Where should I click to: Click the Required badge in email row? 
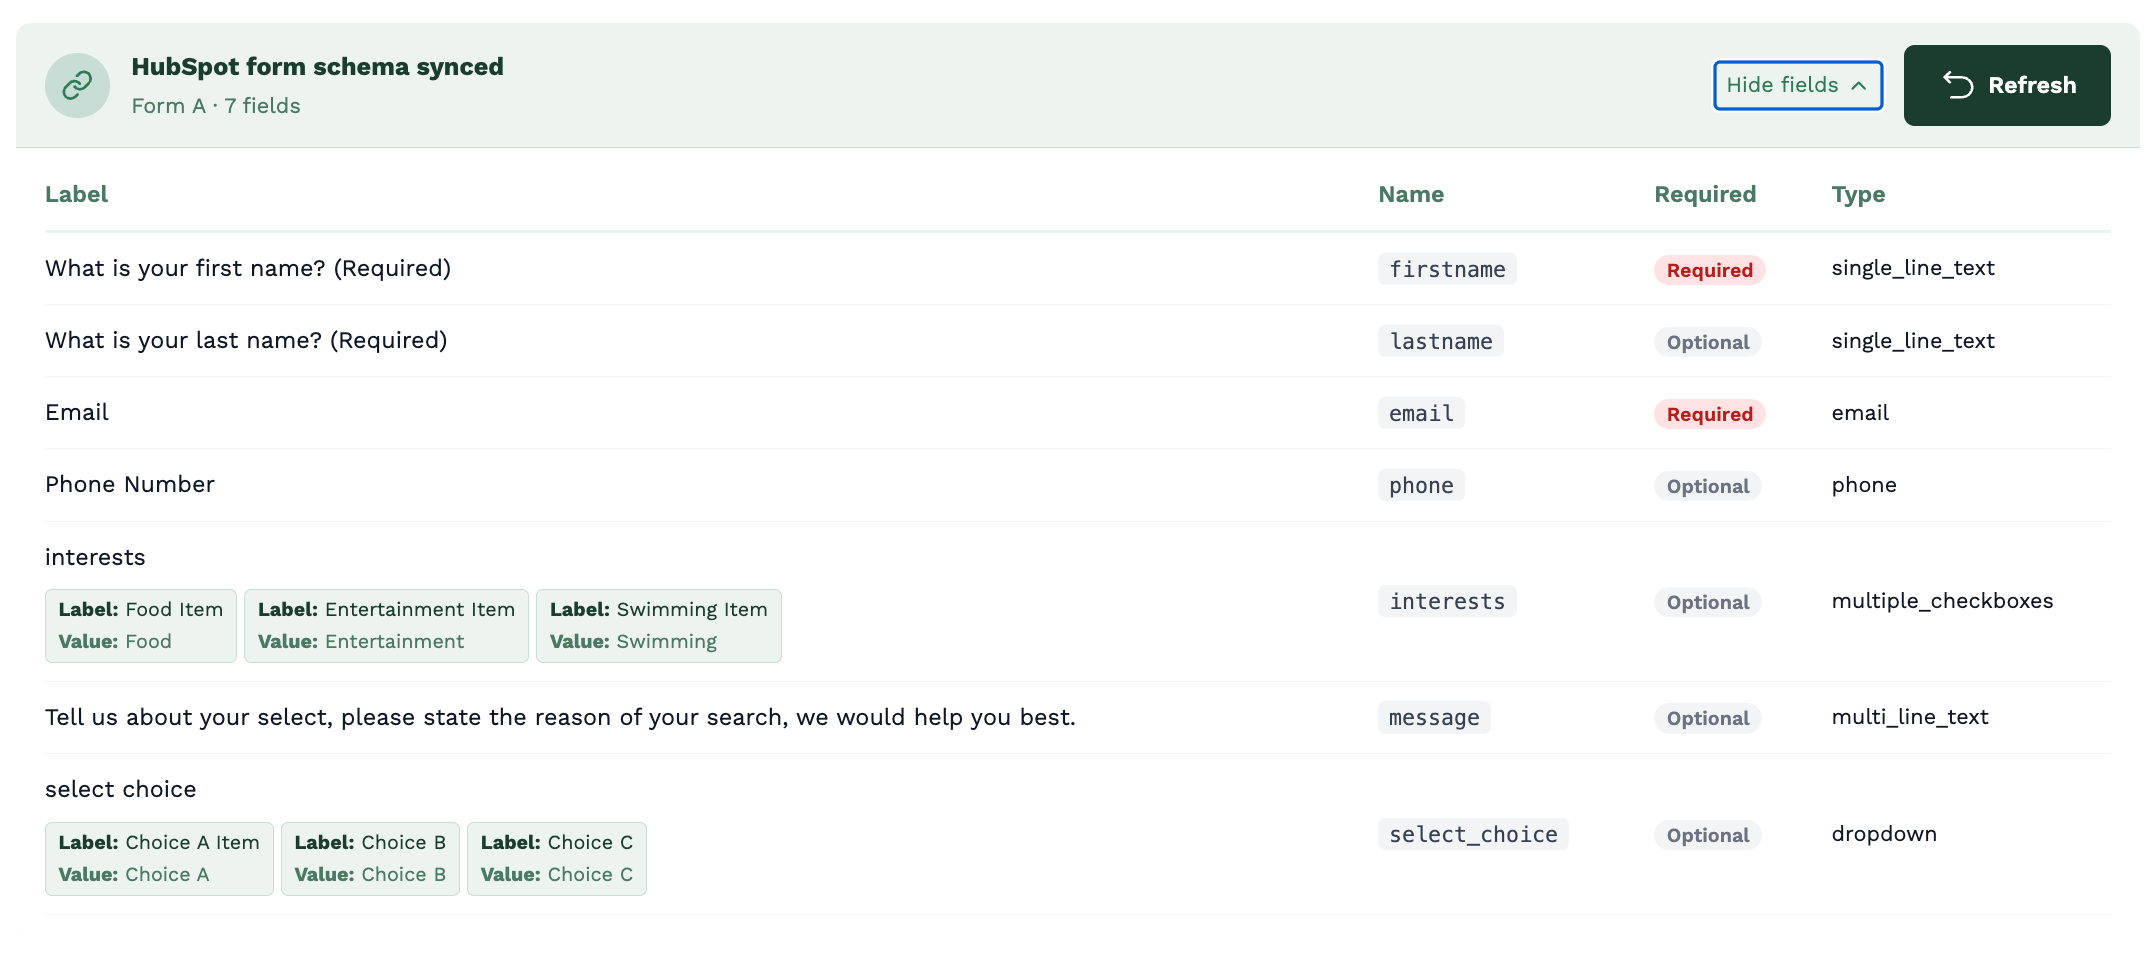point(1708,414)
